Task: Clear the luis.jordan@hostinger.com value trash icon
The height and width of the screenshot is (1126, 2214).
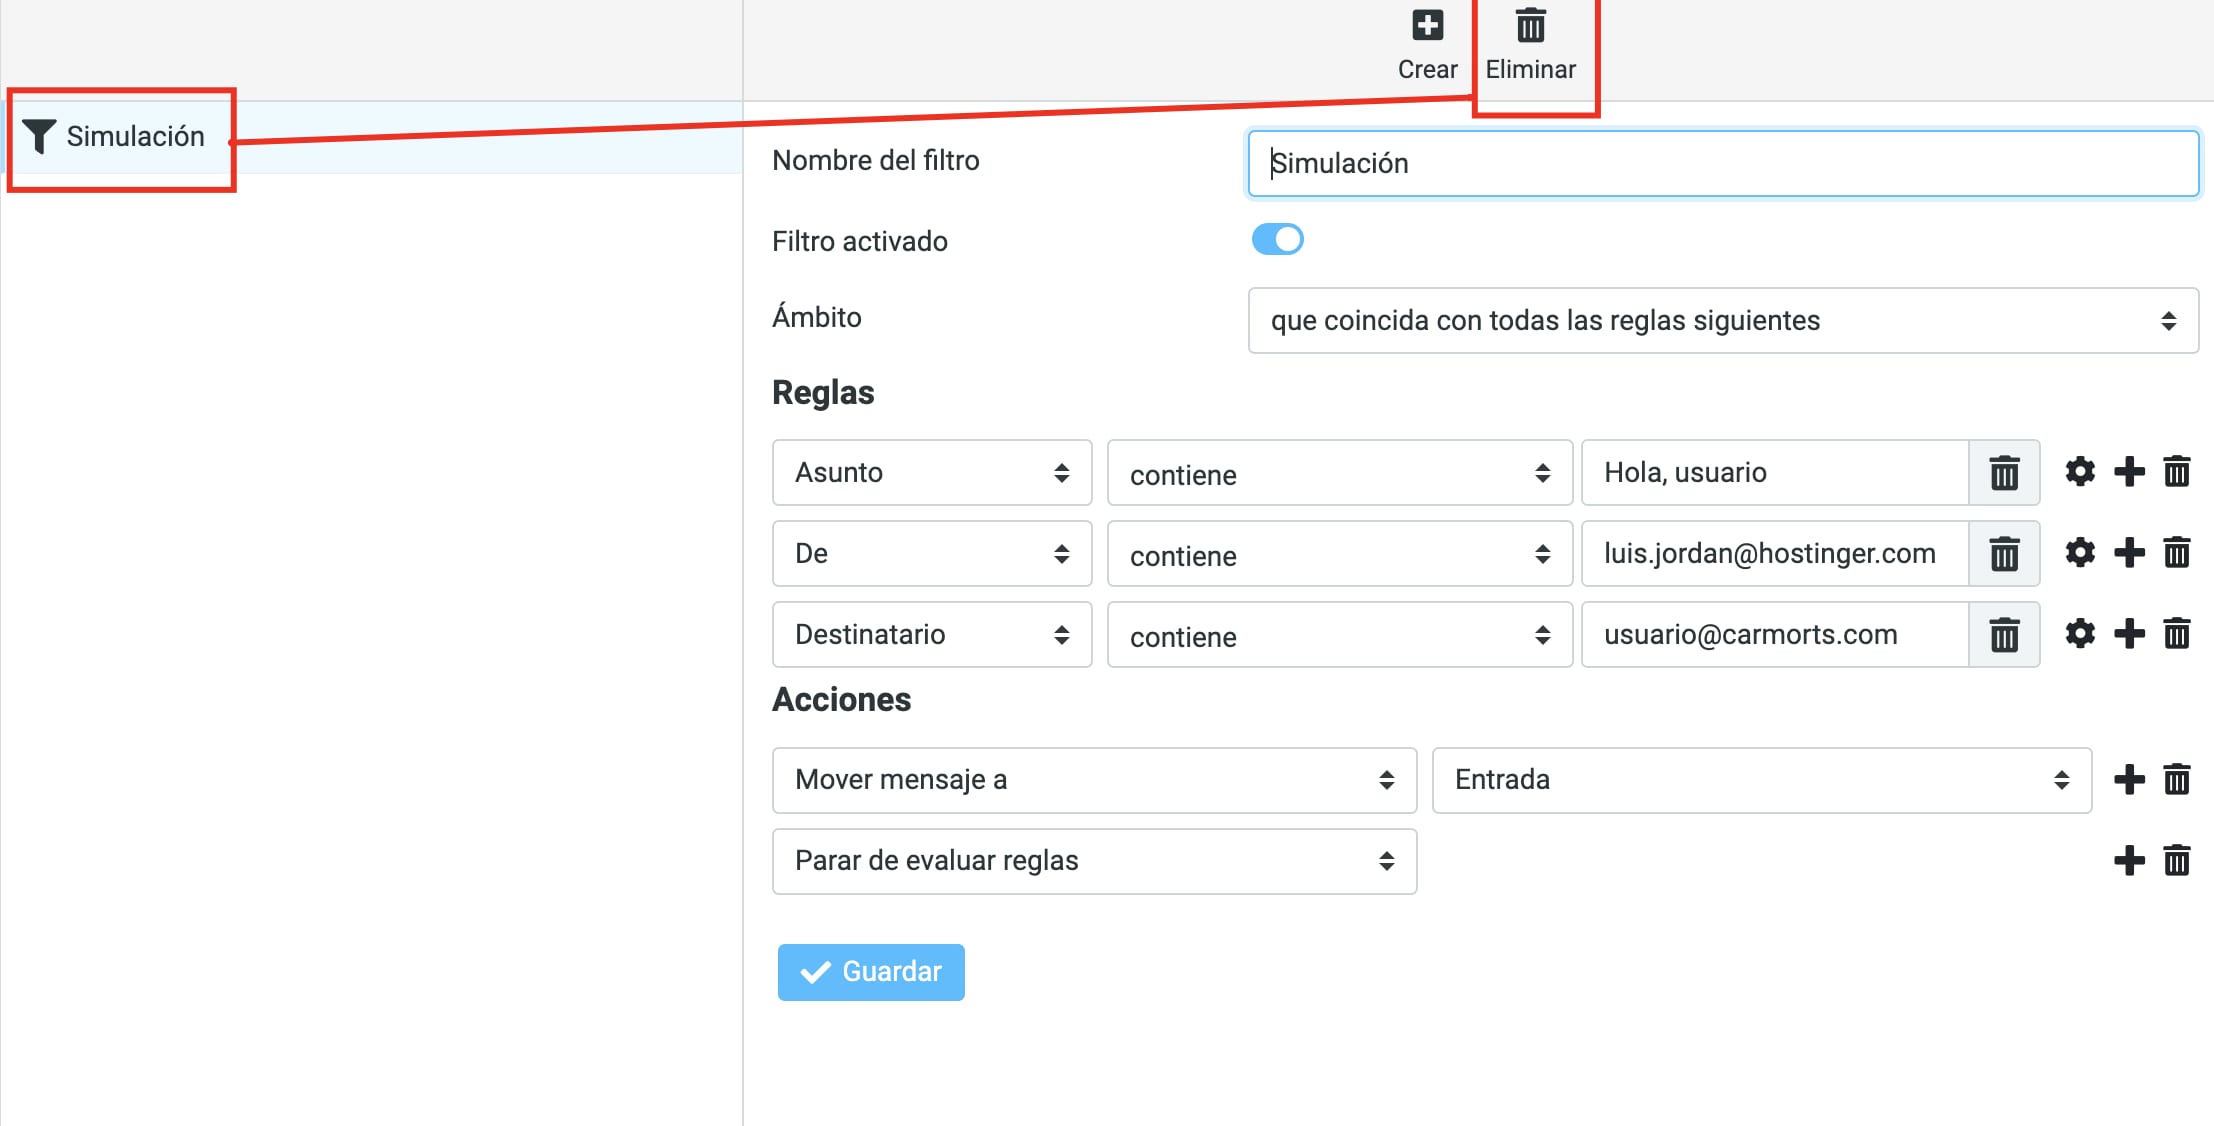Action: 2004,554
